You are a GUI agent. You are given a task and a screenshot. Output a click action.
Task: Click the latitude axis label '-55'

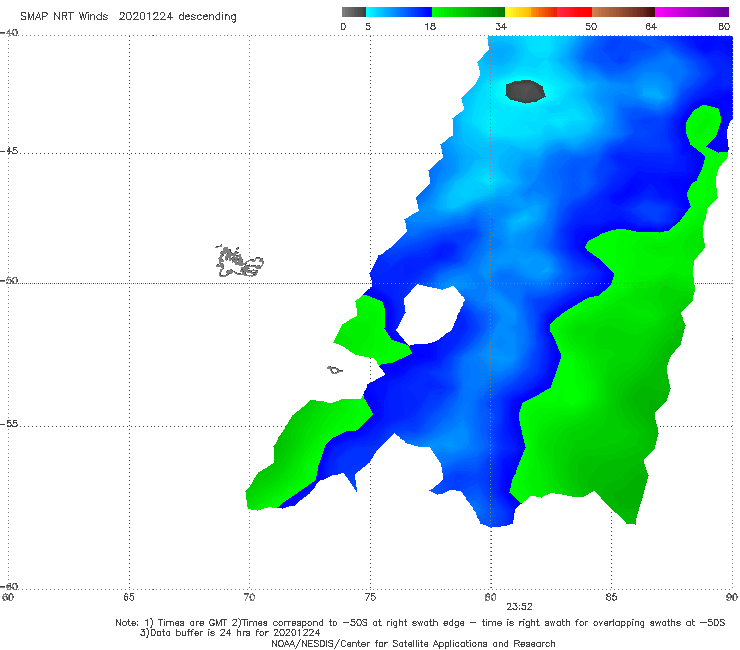pyautogui.click(x=9, y=424)
